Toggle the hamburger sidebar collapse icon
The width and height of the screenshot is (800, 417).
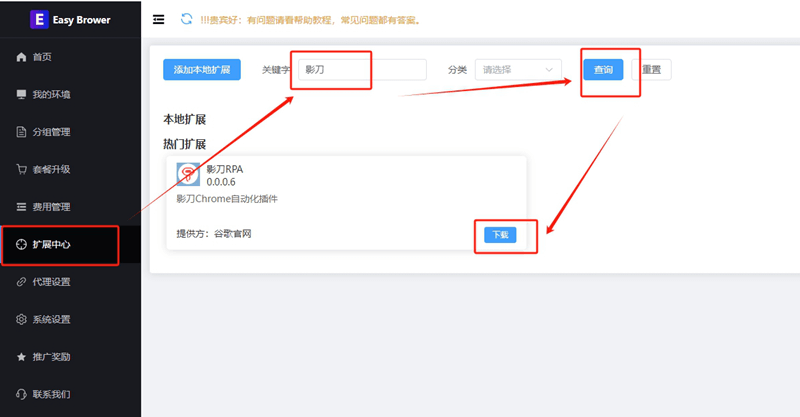(159, 20)
